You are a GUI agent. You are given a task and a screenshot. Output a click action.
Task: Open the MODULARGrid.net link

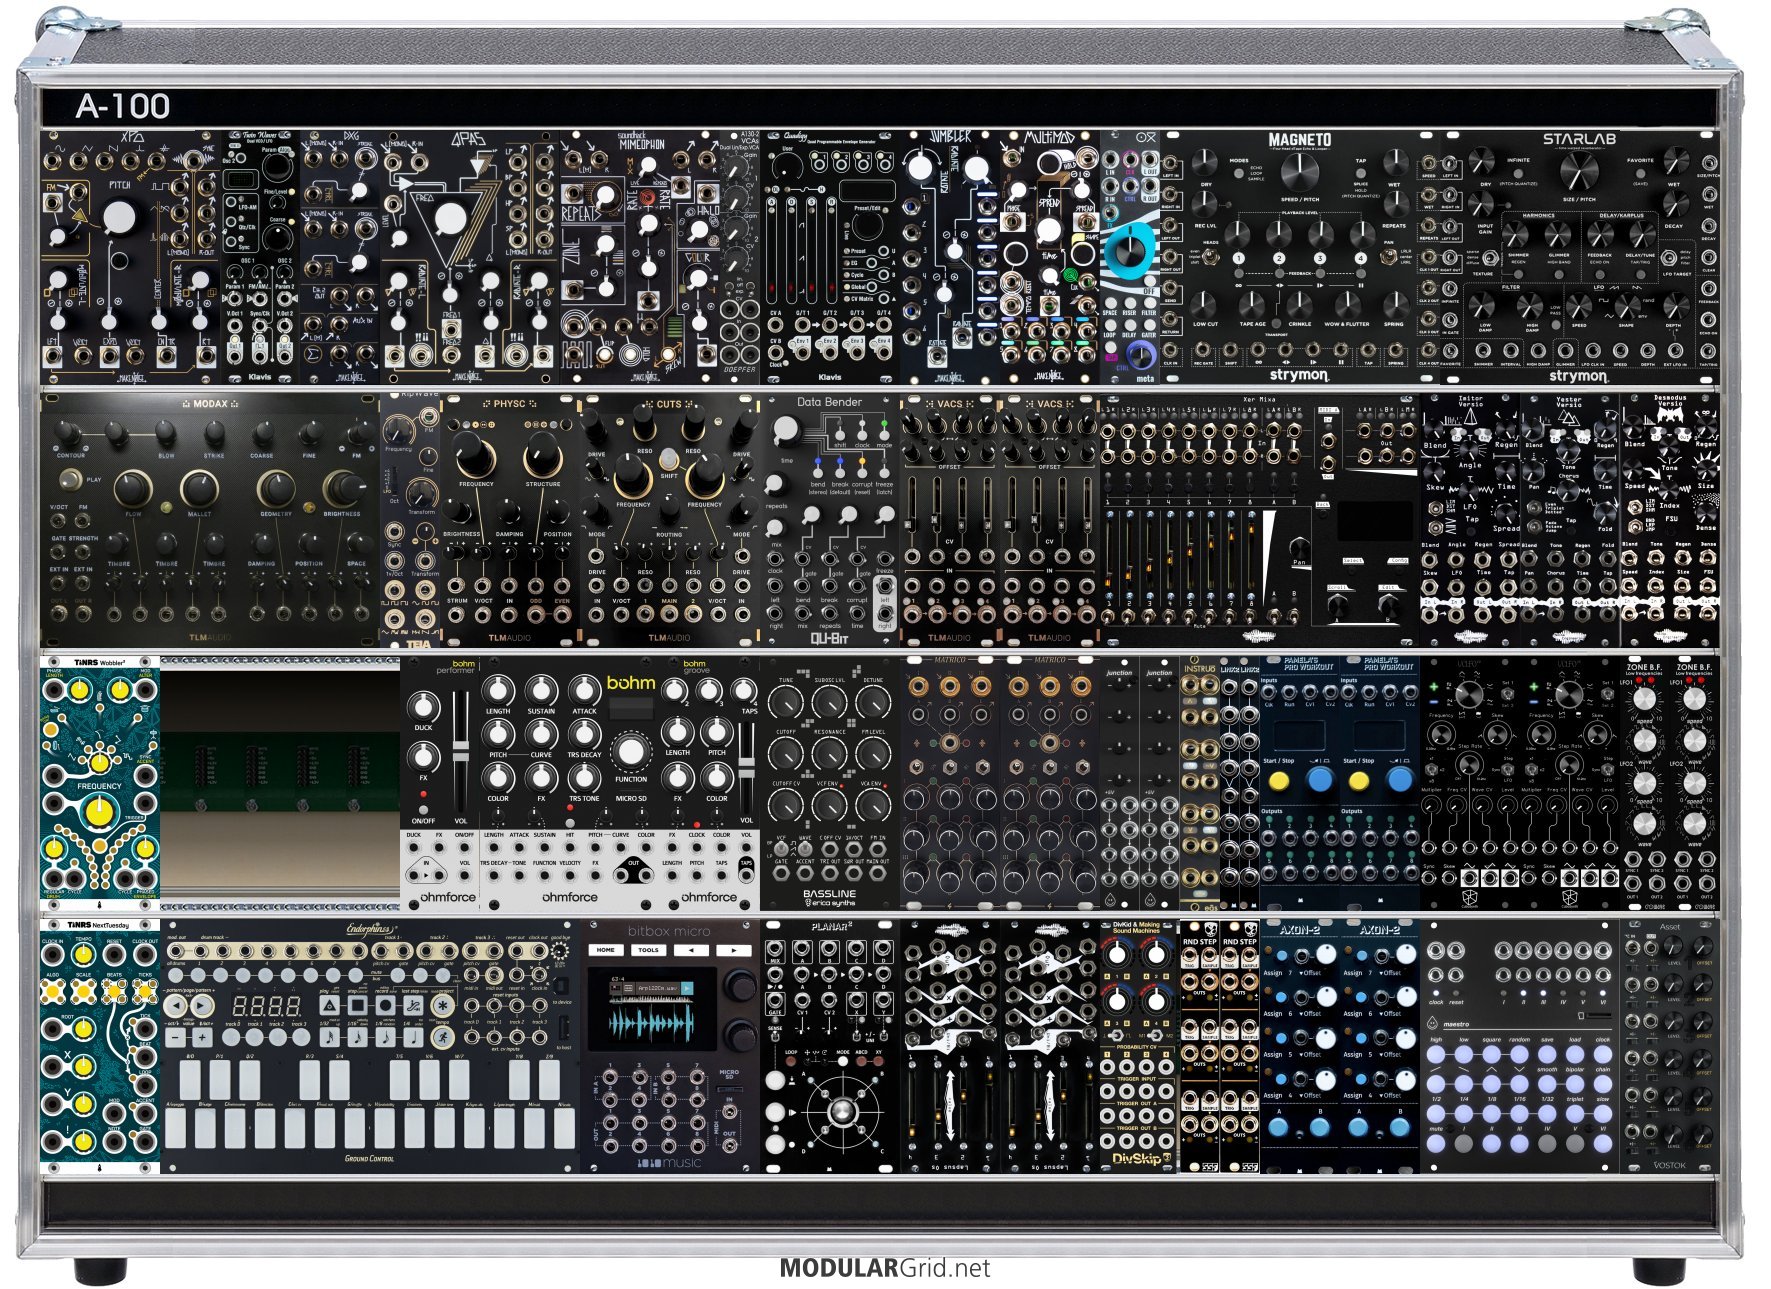(885, 1268)
